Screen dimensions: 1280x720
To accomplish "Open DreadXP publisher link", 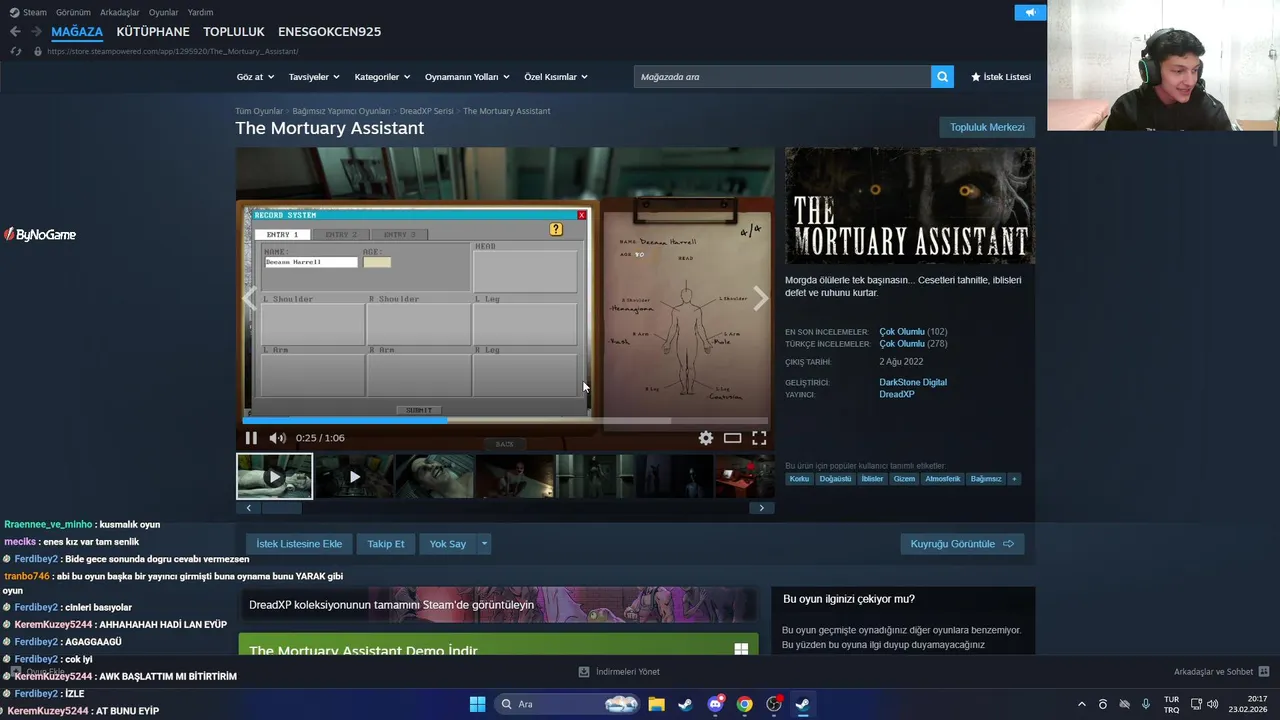I will click(897, 394).
